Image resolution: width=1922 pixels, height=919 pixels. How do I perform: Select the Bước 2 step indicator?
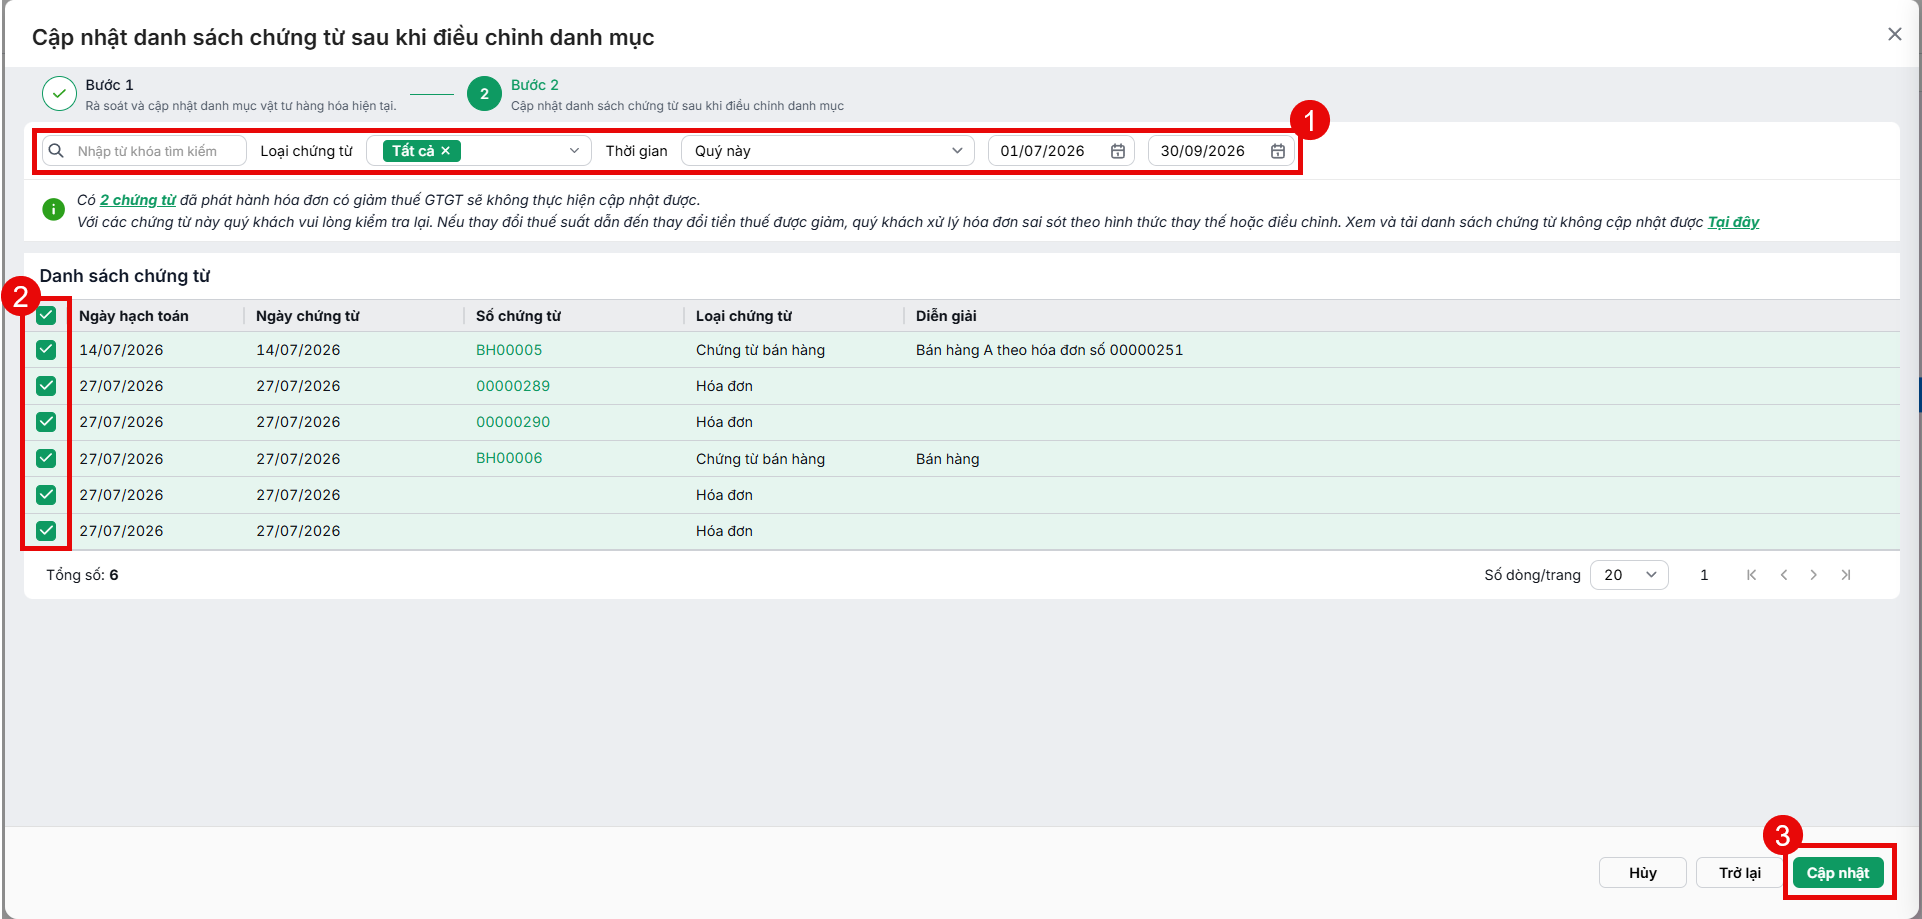tap(484, 94)
